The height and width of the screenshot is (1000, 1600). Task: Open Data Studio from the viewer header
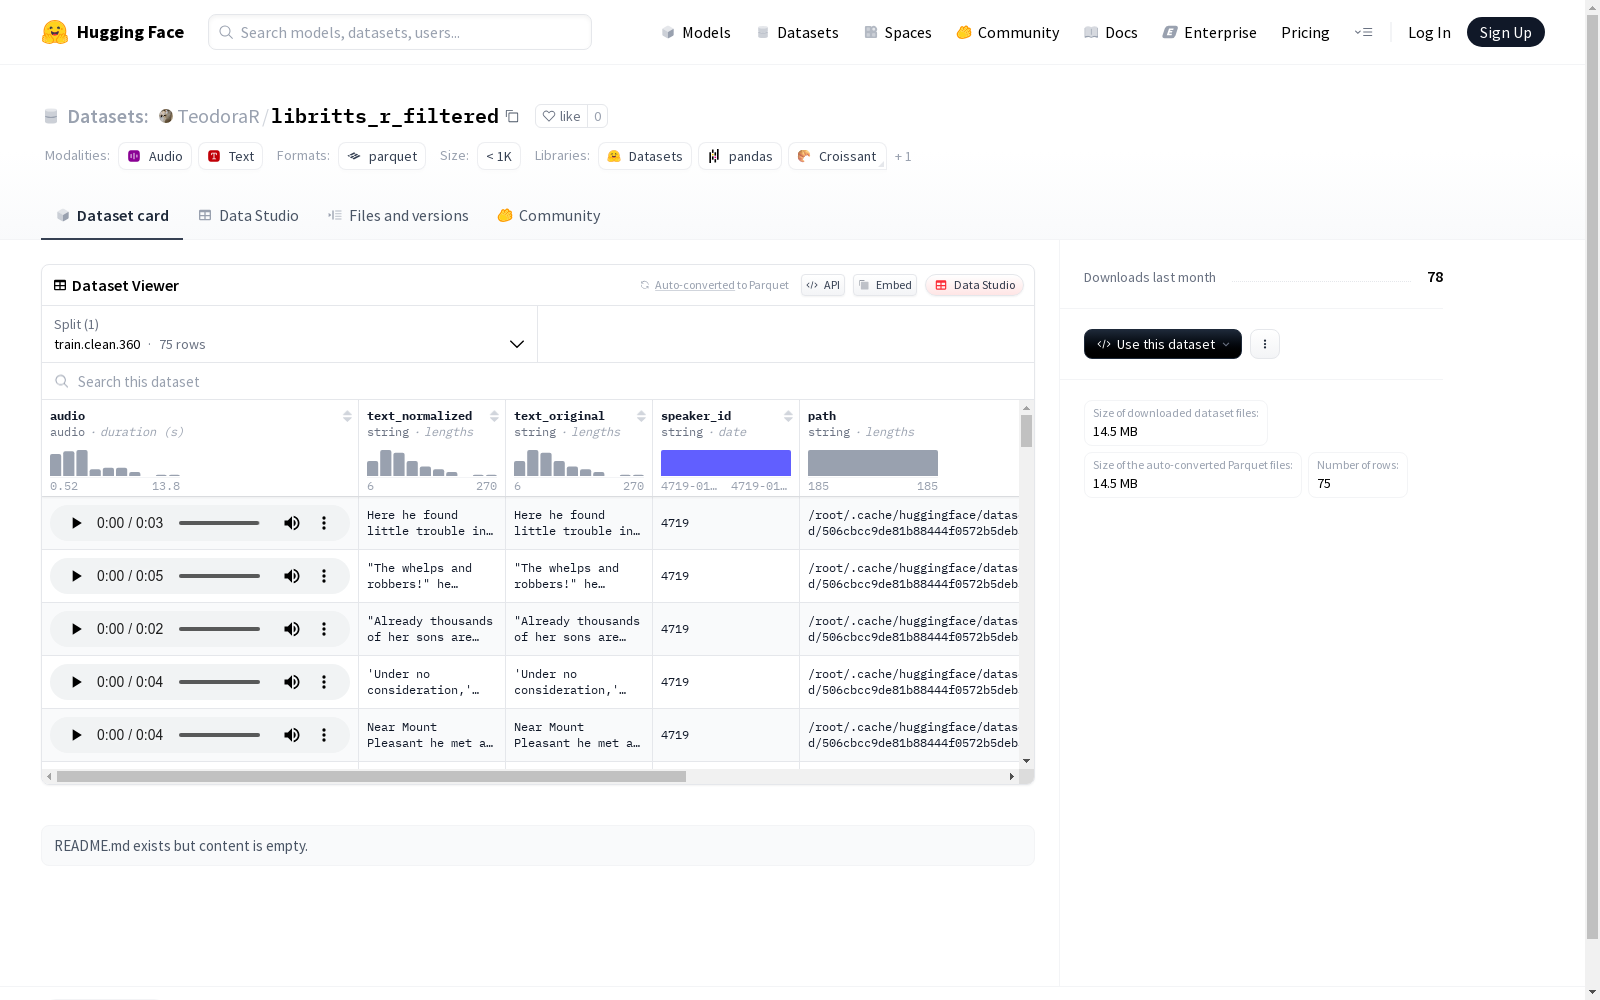(x=975, y=285)
